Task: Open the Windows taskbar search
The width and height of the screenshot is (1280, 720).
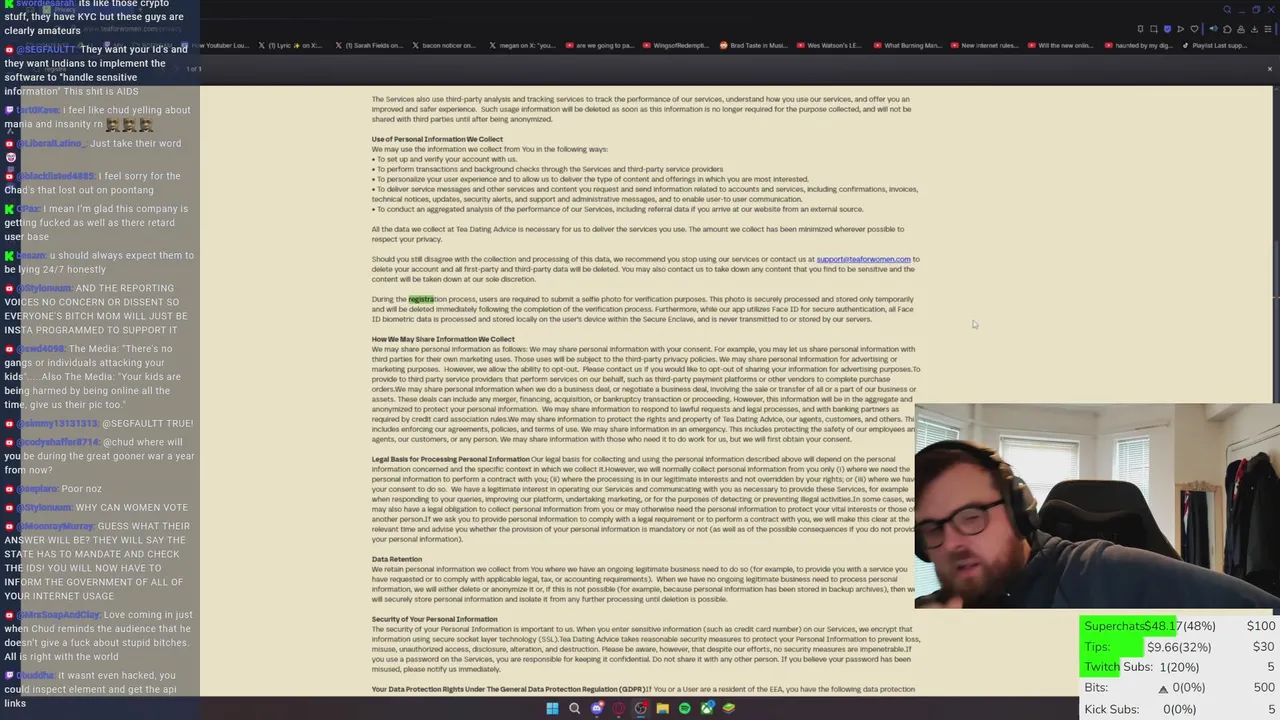Action: pos(574,708)
